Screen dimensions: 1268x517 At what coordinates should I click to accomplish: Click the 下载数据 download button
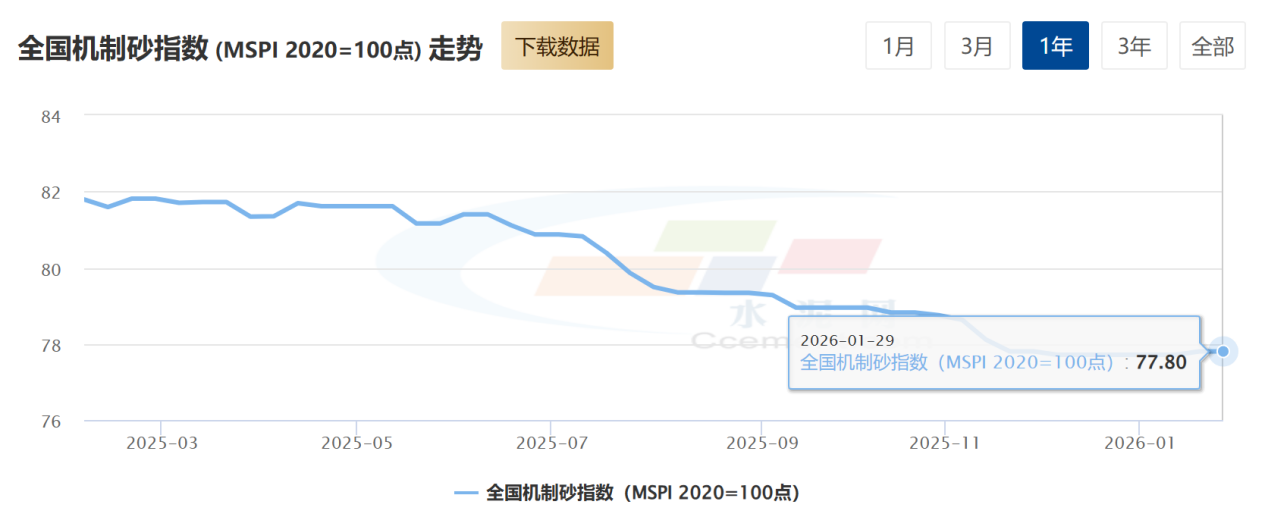[557, 46]
